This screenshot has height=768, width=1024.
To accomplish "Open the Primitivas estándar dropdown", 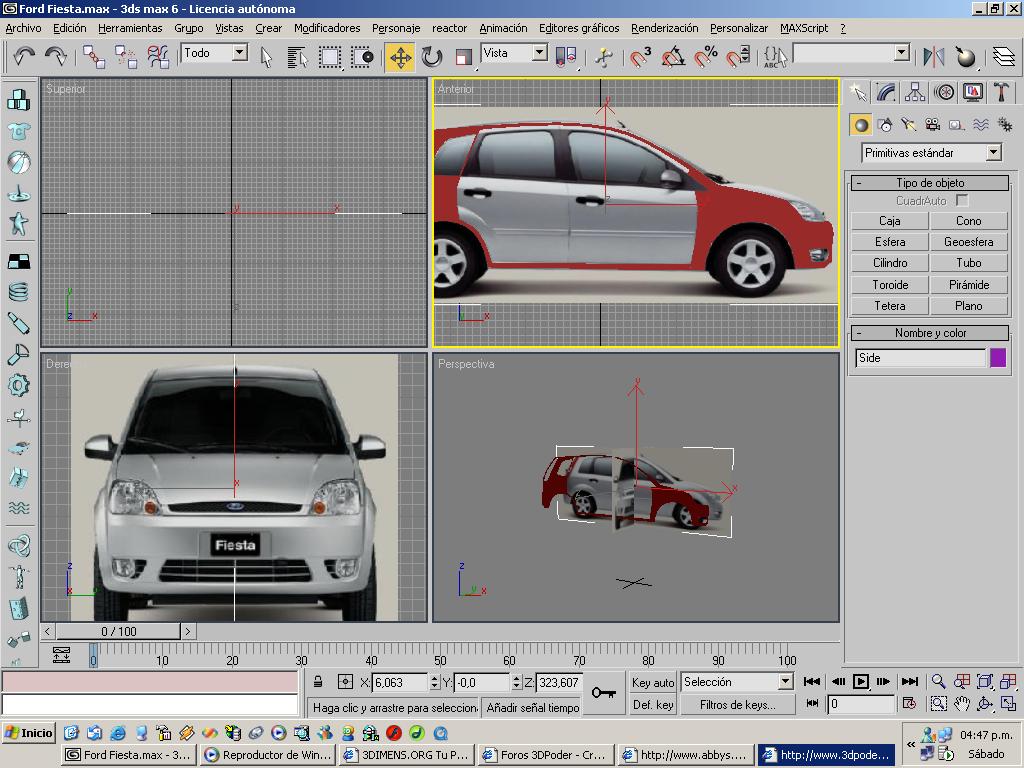I will (x=993, y=153).
